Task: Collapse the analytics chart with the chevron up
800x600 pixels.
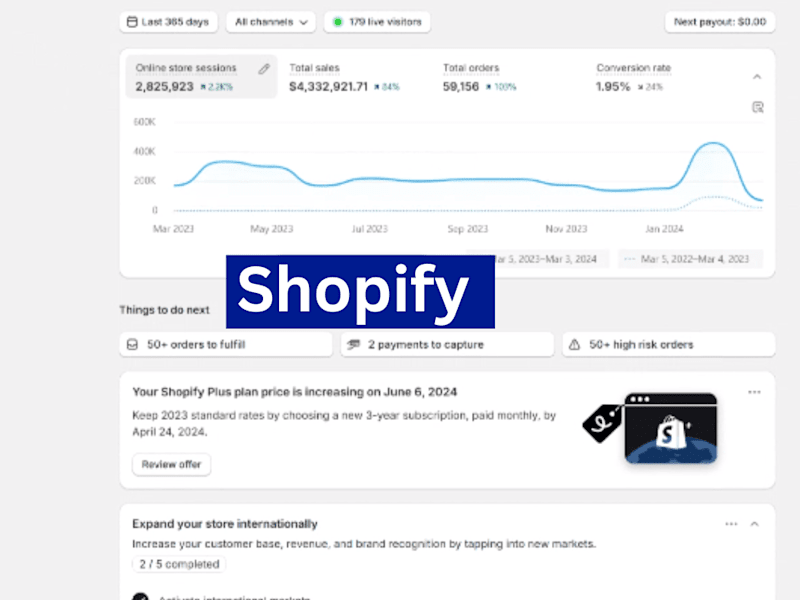Action: coord(757,77)
